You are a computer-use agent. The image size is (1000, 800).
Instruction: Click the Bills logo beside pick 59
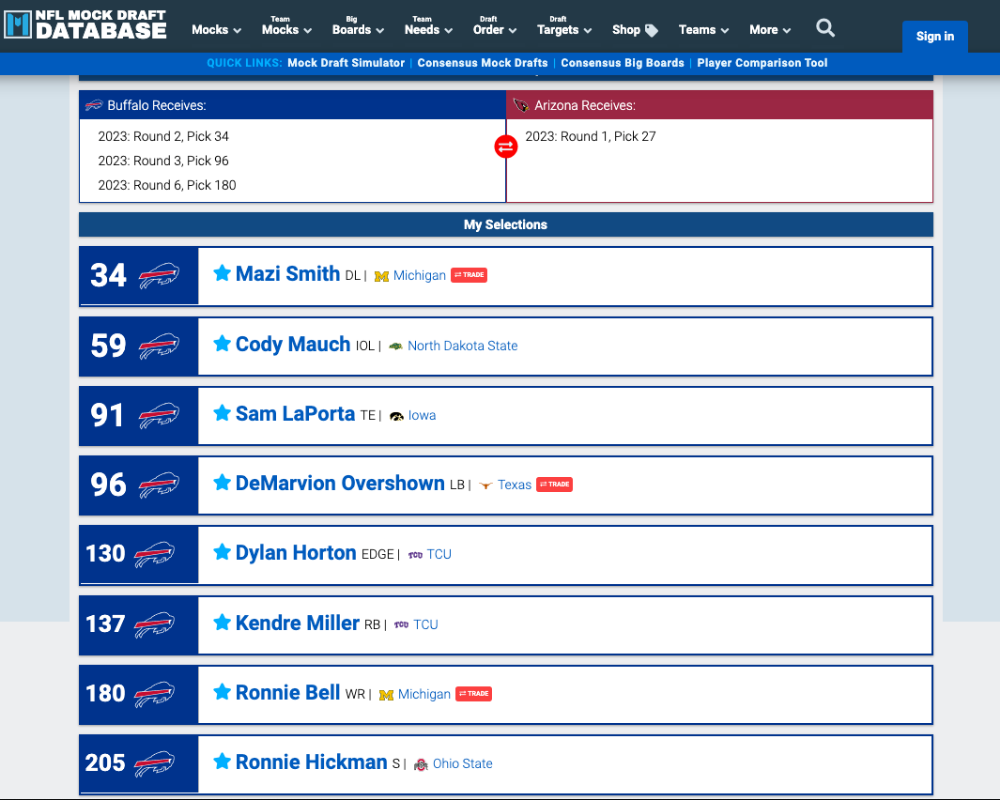click(159, 346)
